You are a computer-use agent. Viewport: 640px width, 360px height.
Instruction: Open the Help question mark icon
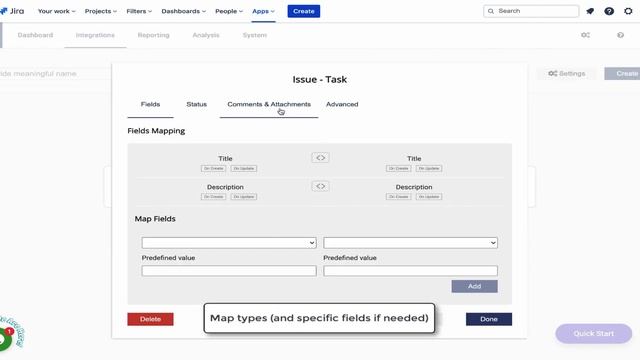pyautogui.click(x=609, y=11)
